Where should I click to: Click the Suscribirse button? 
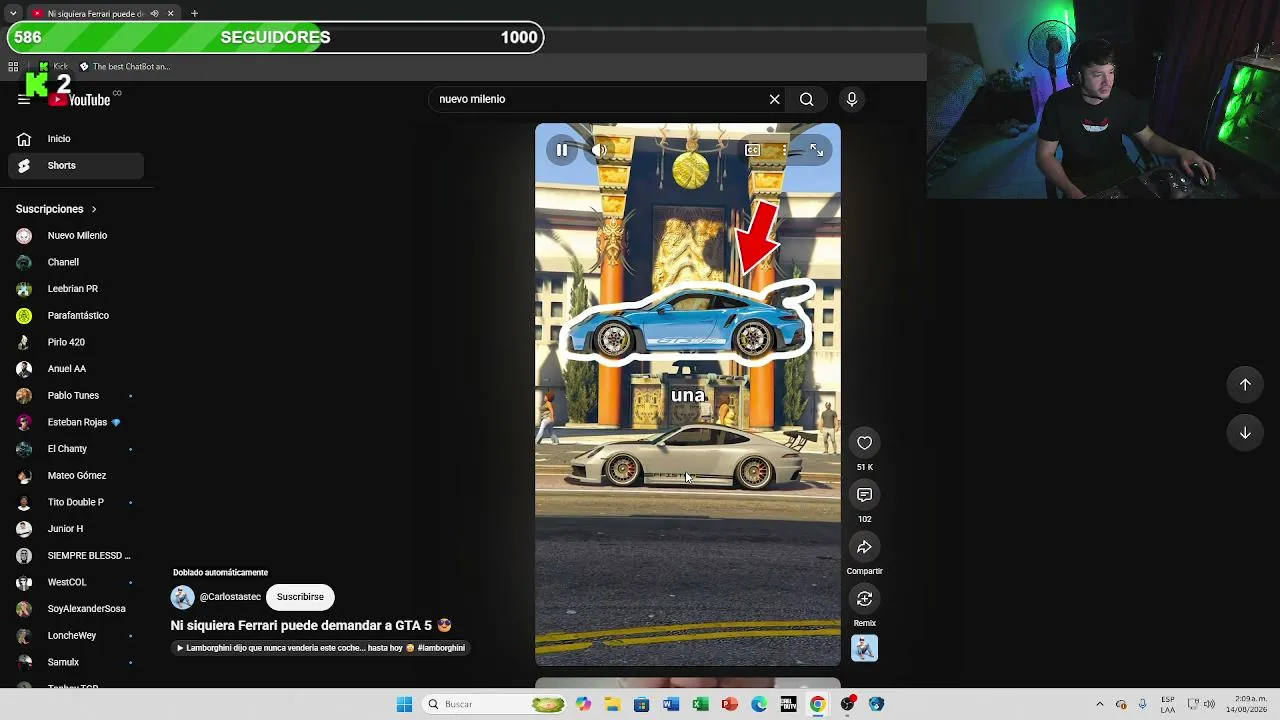(300, 597)
